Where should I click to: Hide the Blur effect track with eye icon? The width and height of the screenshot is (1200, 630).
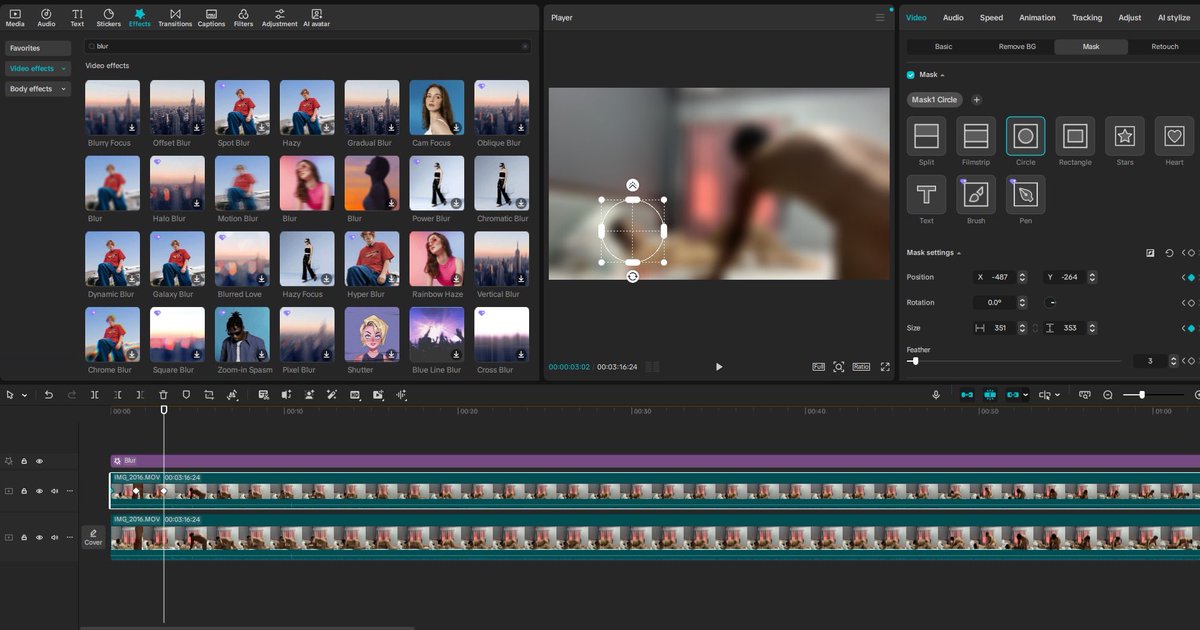39,461
